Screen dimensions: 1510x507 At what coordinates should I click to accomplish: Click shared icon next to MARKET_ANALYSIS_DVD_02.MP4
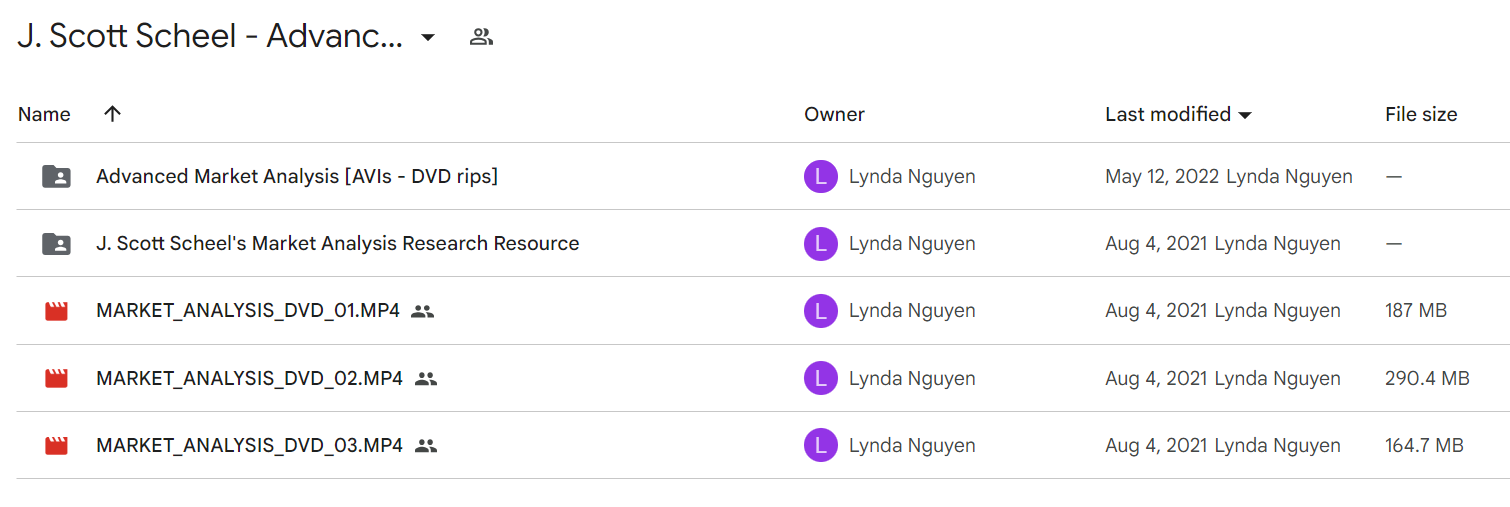point(426,379)
